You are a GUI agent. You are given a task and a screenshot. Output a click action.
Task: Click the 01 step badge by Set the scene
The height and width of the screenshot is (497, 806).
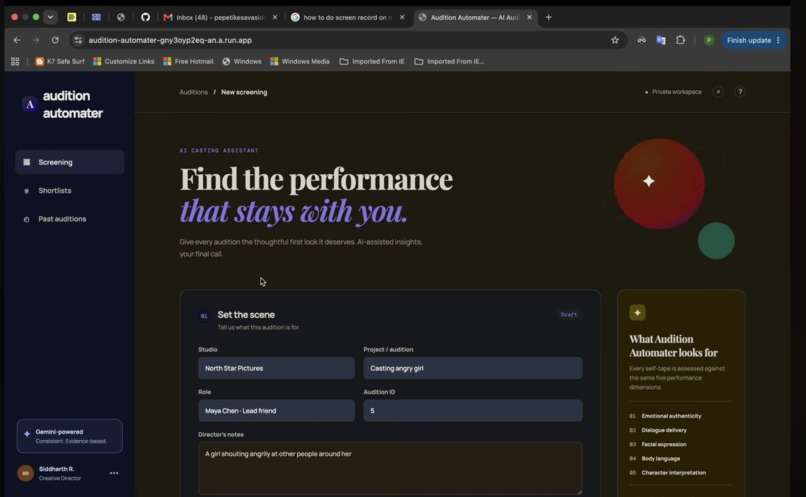204,316
